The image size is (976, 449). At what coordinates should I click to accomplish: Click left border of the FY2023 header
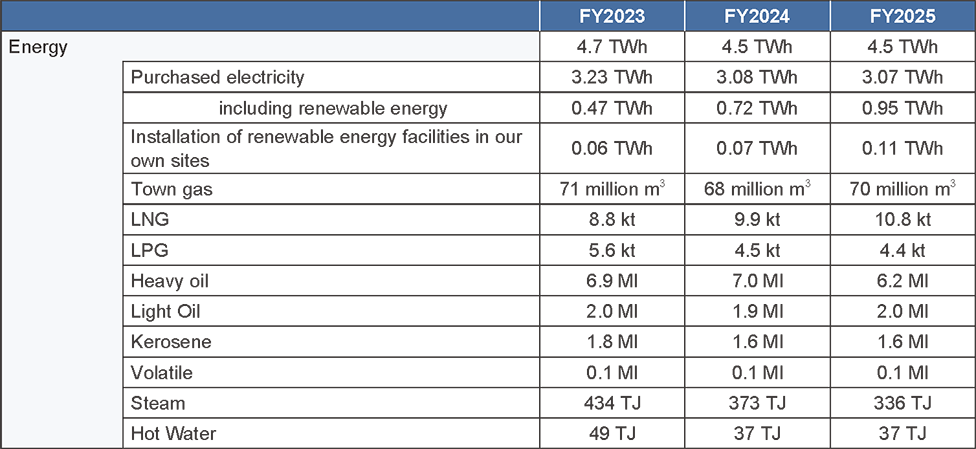pos(540,16)
